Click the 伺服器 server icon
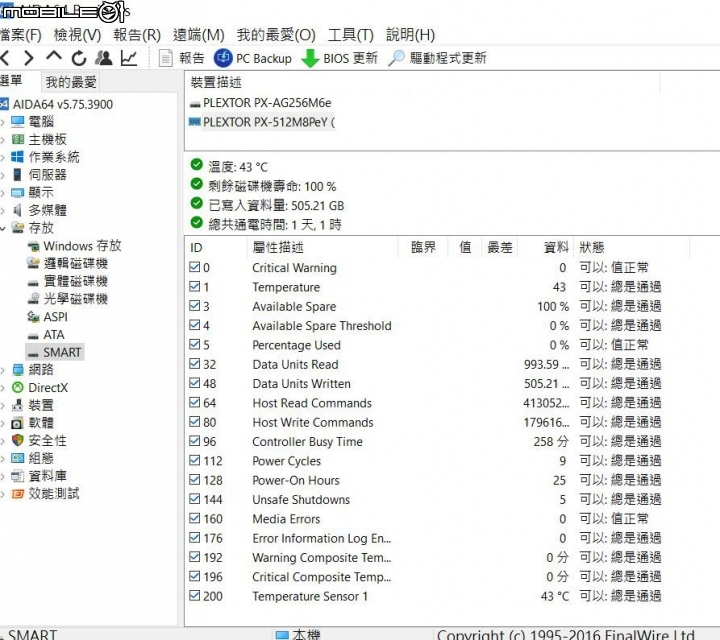This screenshot has width=720, height=640. click(17, 174)
